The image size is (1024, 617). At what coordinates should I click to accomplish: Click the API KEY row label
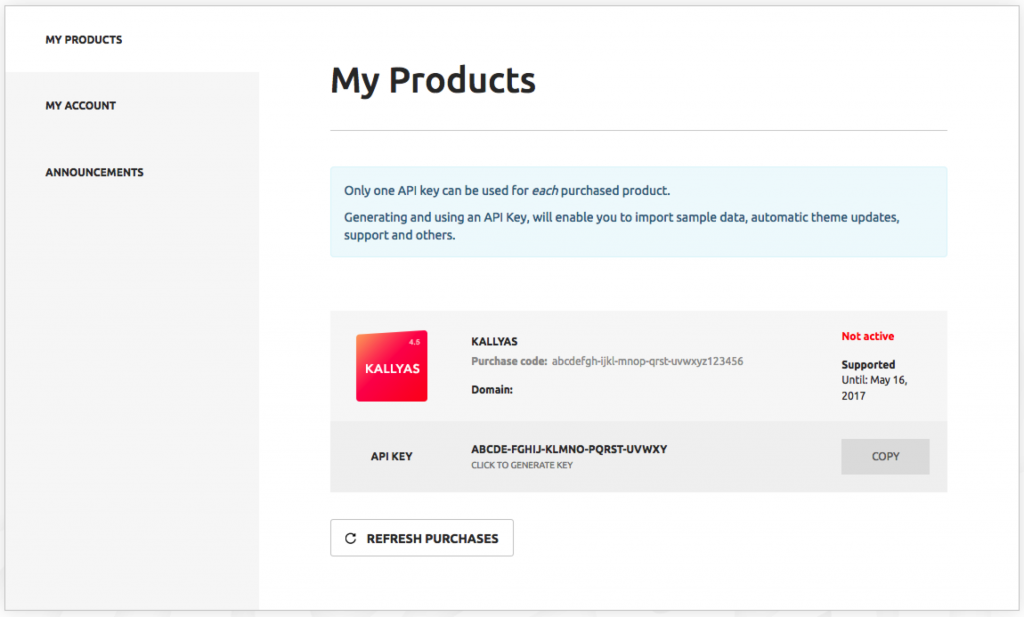(x=391, y=455)
